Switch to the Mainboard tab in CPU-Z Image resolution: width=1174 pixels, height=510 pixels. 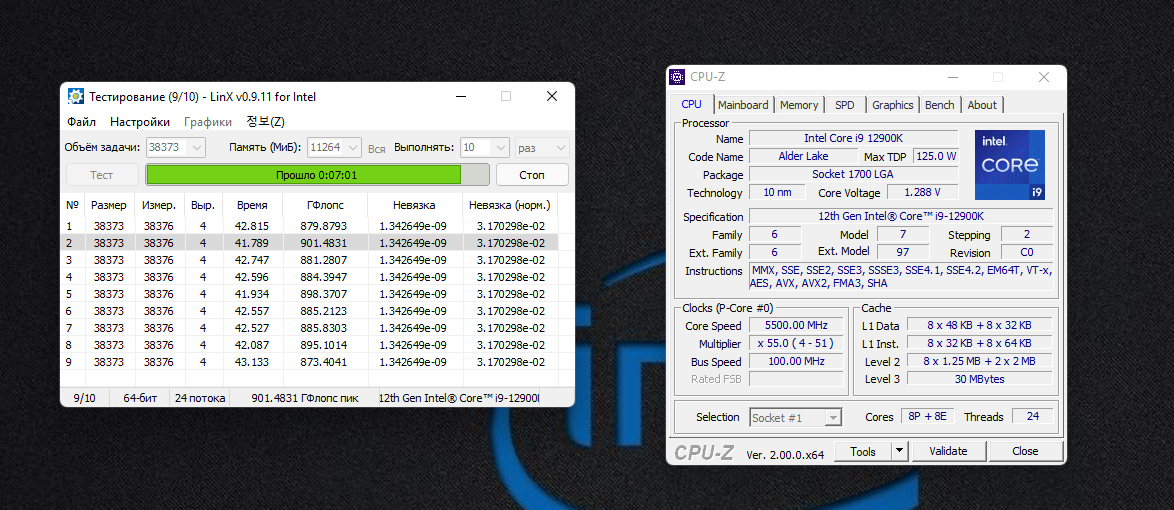click(x=743, y=105)
